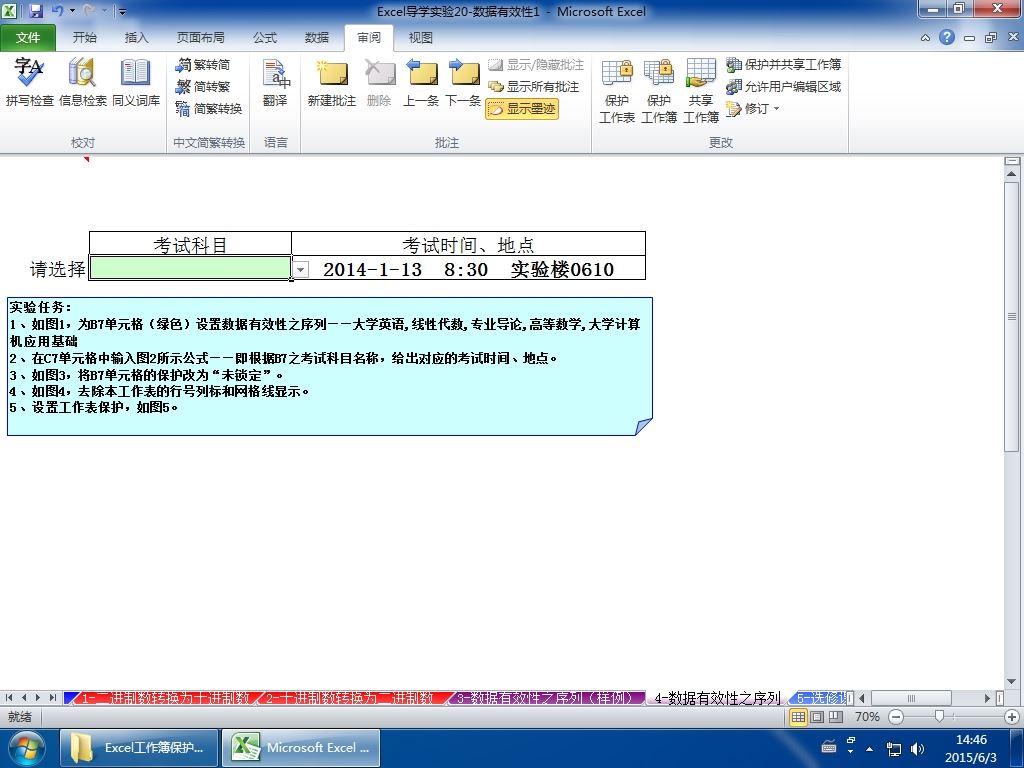Convert text with 繁转简

(x=202, y=65)
